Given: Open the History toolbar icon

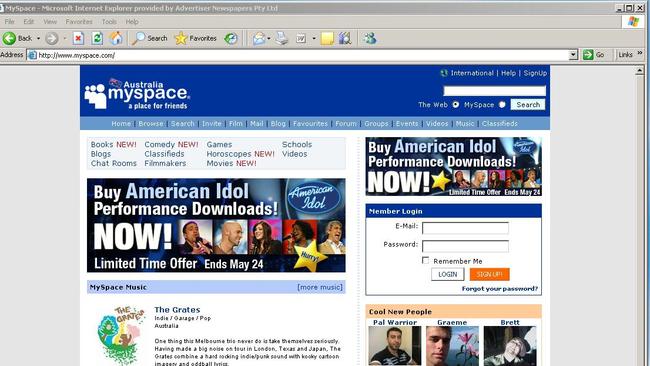Looking at the screenshot, I should pos(231,39).
